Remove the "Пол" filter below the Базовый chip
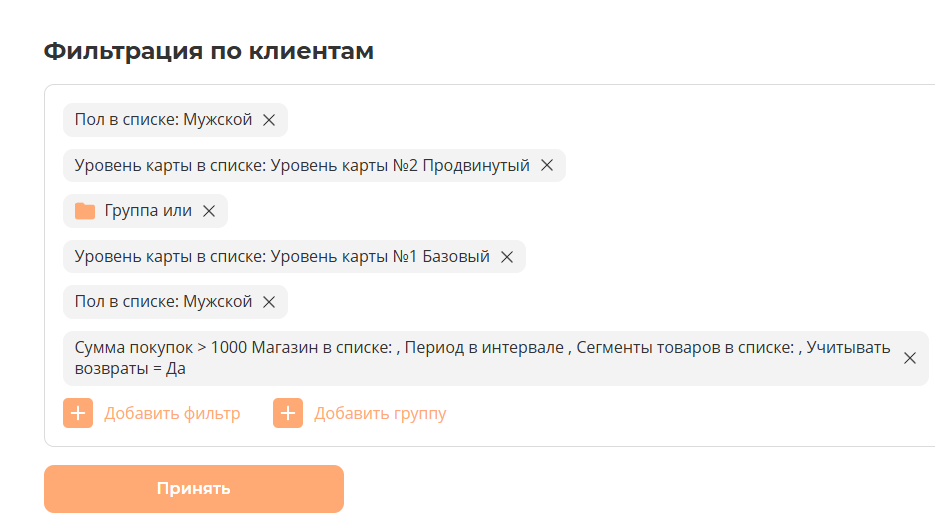935x521 pixels. [268, 302]
